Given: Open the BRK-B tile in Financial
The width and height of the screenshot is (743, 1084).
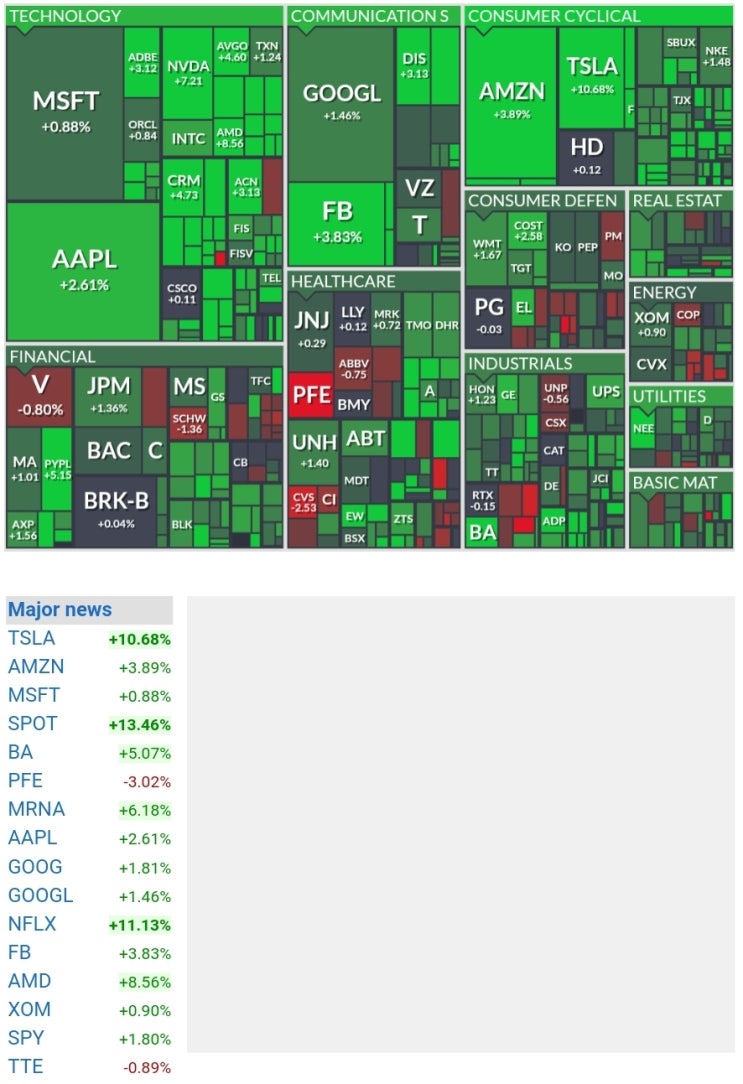Looking at the screenshot, I should click(115, 510).
